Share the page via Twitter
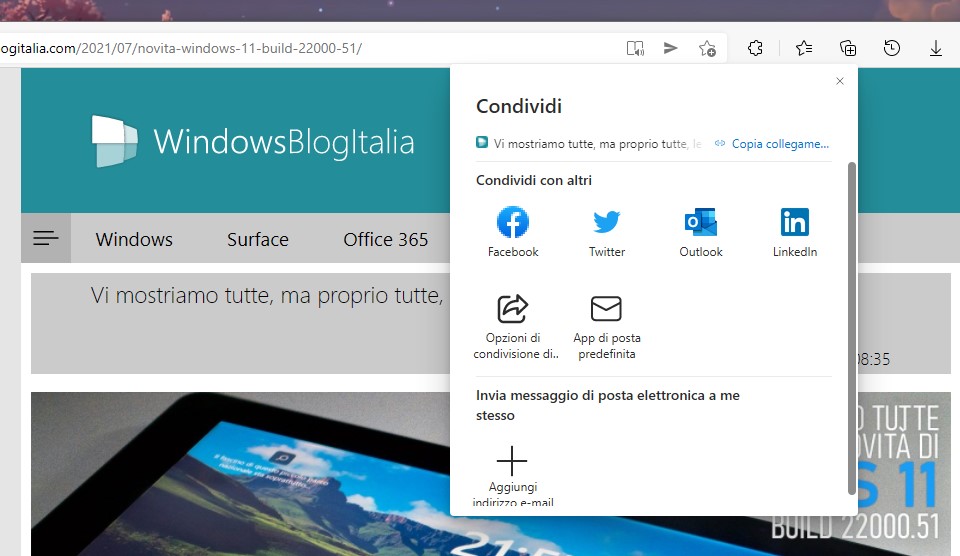Image resolution: width=960 pixels, height=556 pixels. [607, 232]
